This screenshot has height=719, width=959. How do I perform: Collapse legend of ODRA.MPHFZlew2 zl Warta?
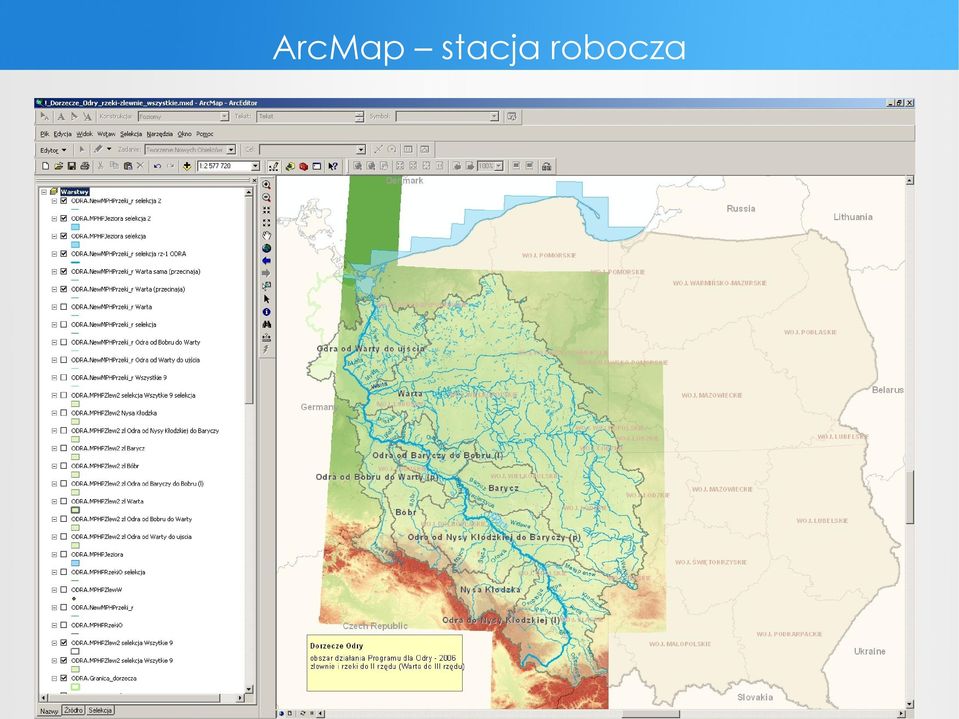[x=54, y=501]
